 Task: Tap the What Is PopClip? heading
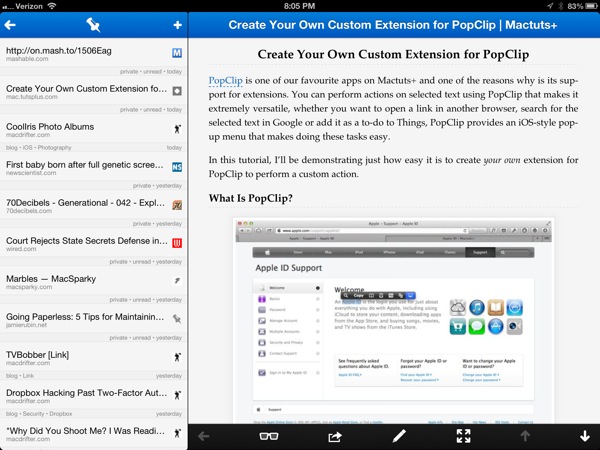pos(251,198)
